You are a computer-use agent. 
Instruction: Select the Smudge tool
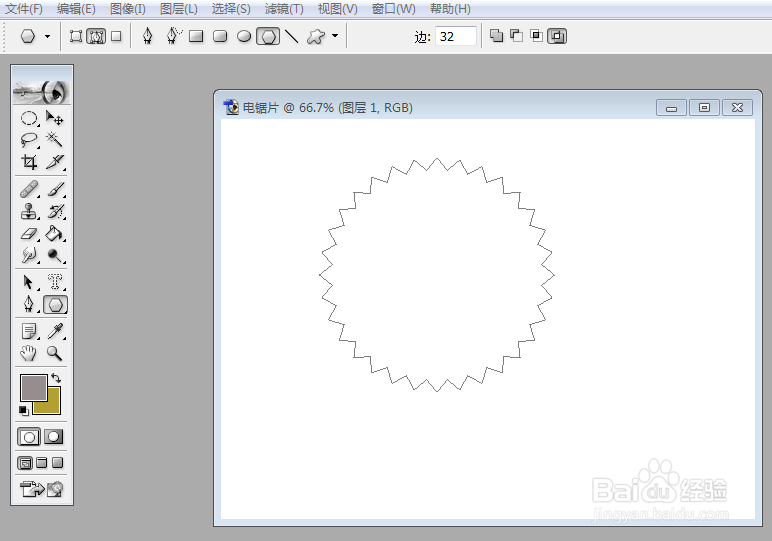click(x=29, y=255)
